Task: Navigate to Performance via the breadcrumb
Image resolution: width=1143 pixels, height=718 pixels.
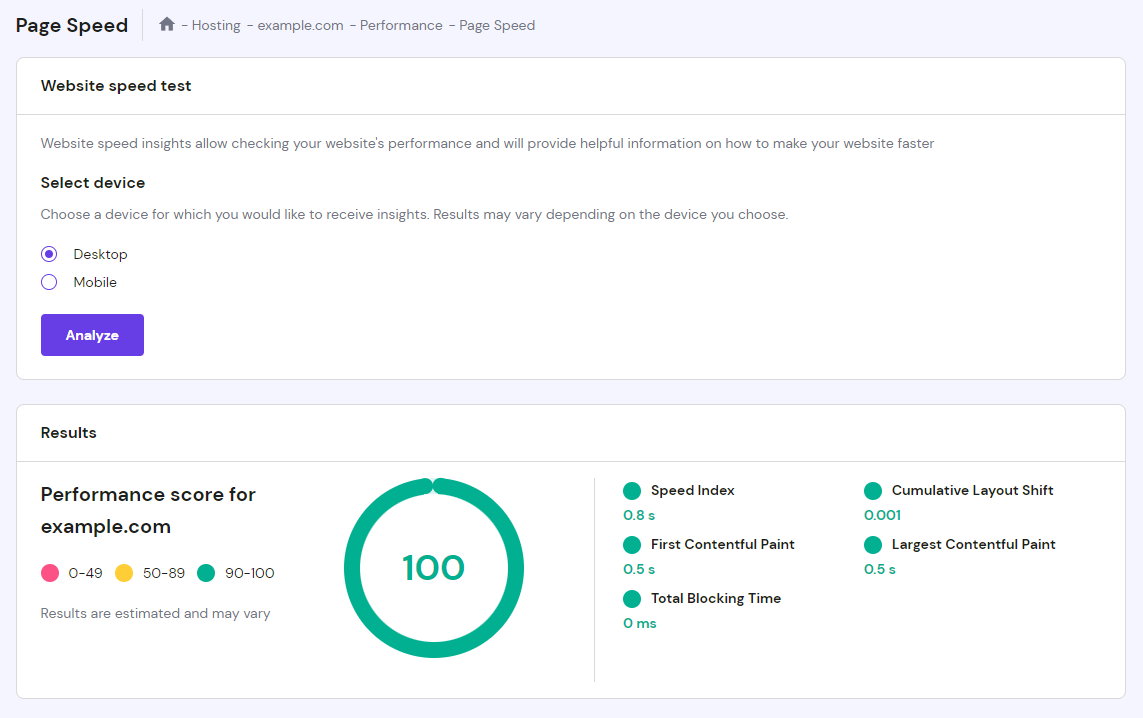Action: tap(401, 25)
